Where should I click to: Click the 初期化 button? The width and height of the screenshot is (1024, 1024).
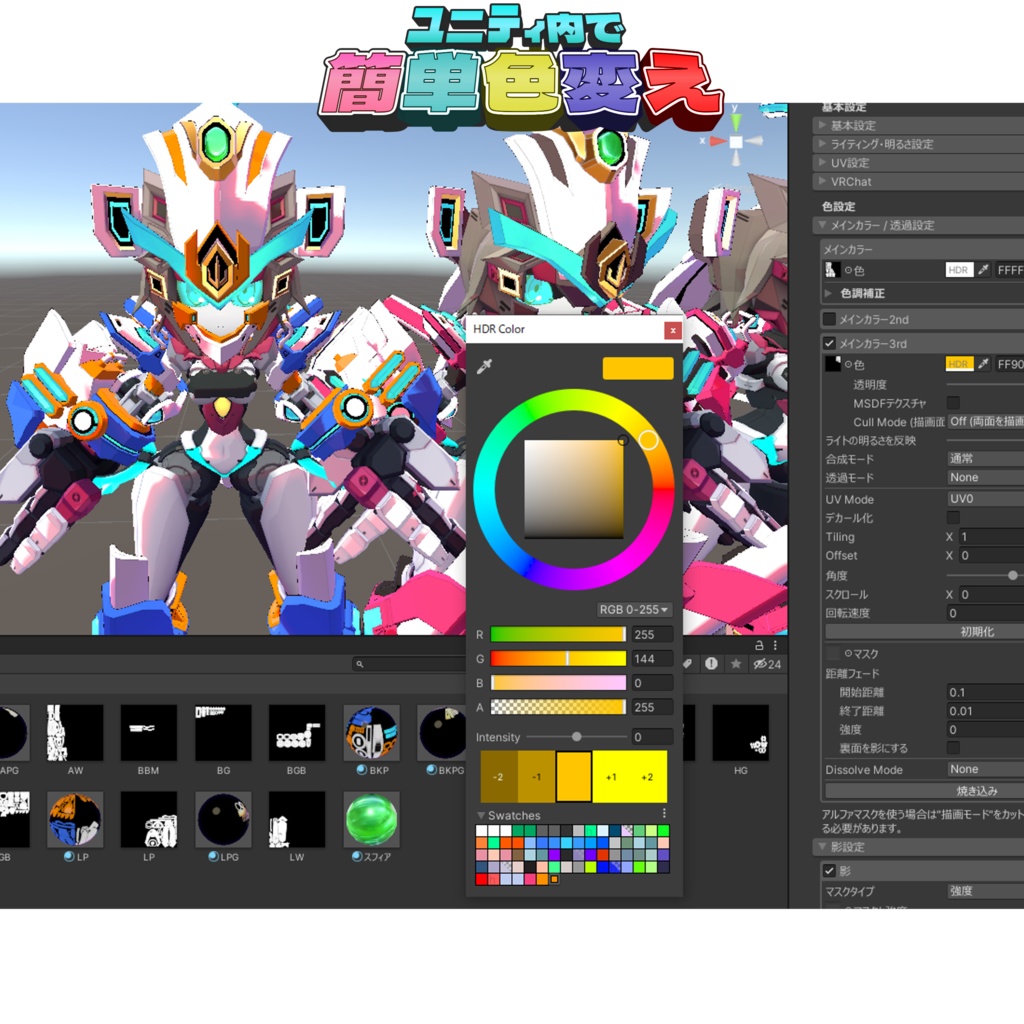click(x=925, y=632)
